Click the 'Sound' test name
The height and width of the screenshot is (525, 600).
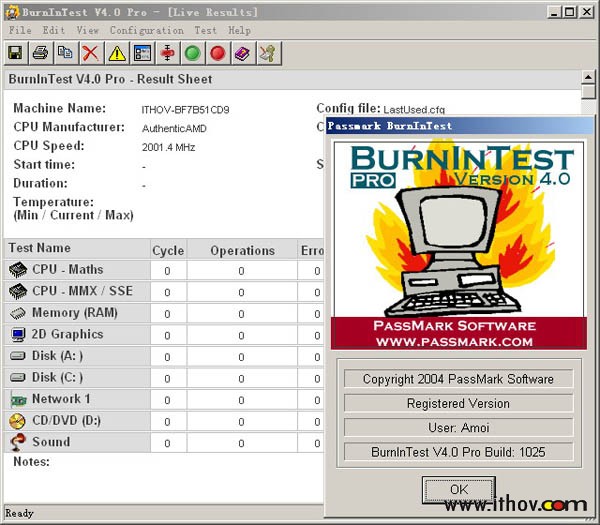tap(51, 442)
